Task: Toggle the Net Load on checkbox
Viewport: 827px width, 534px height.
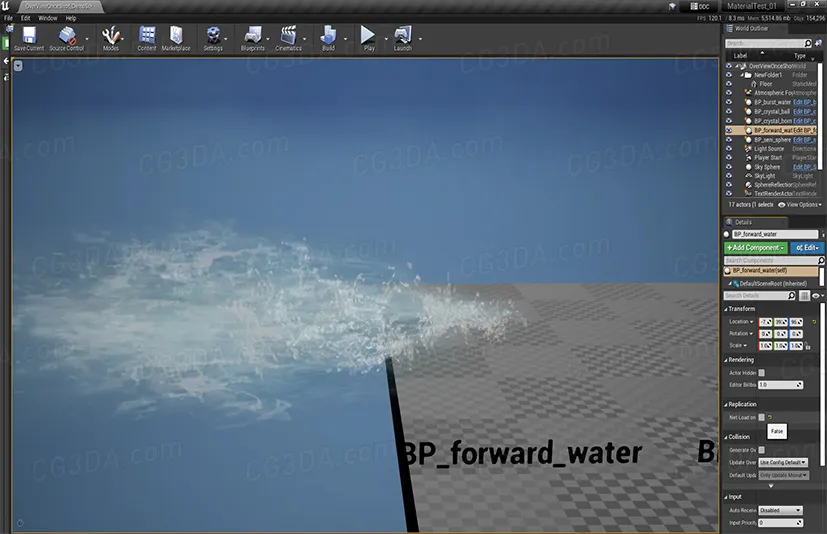Action: [x=761, y=417]
